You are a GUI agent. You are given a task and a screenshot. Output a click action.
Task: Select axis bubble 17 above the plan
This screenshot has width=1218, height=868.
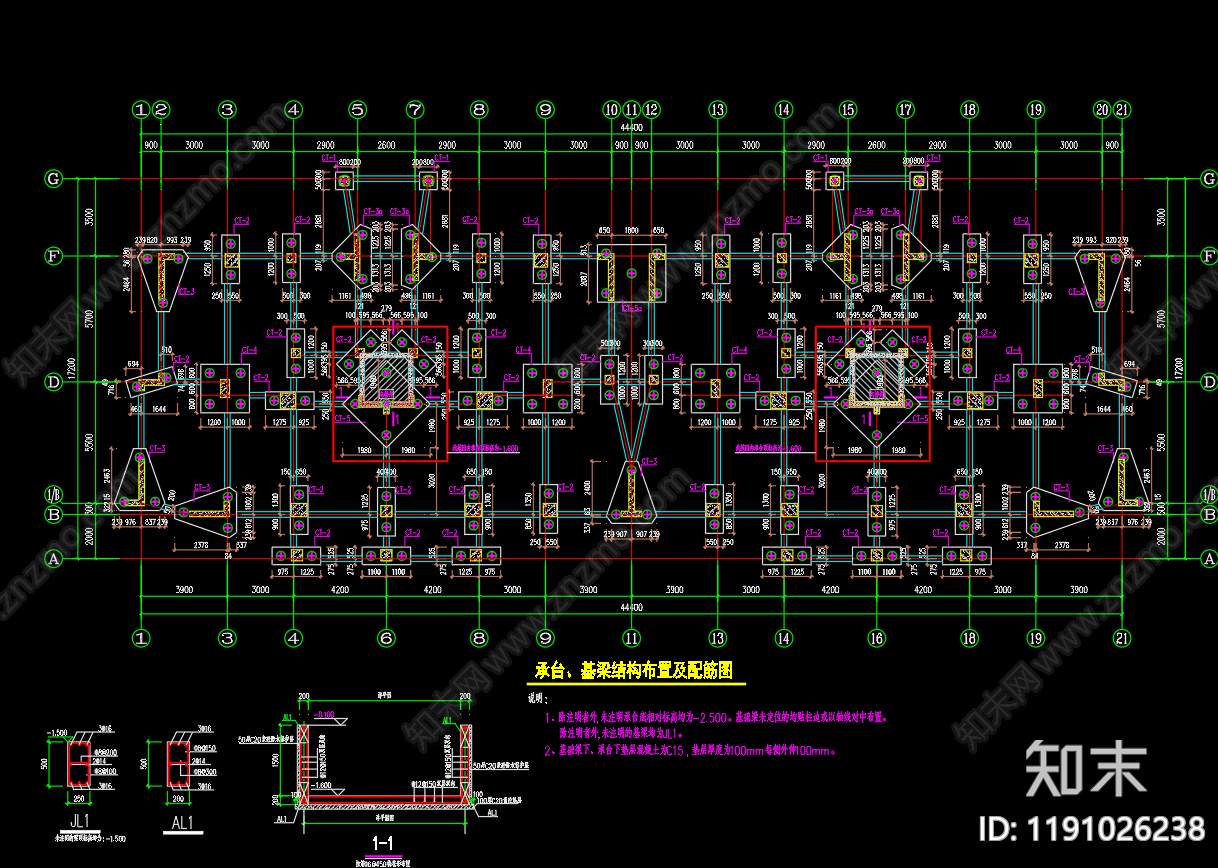905,109
